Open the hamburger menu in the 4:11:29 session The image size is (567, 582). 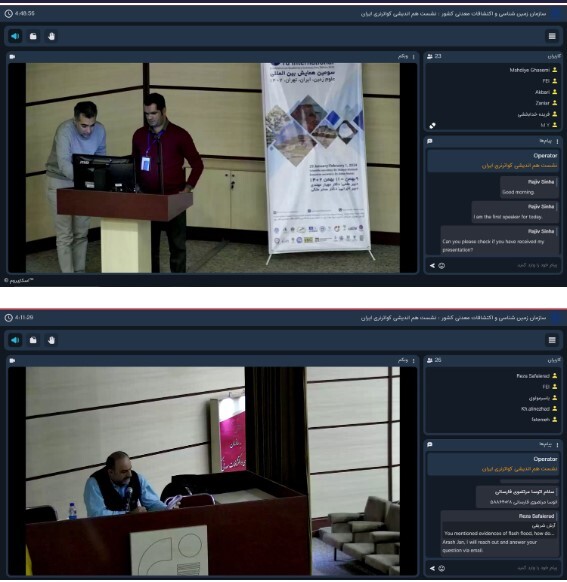point(552,340)
